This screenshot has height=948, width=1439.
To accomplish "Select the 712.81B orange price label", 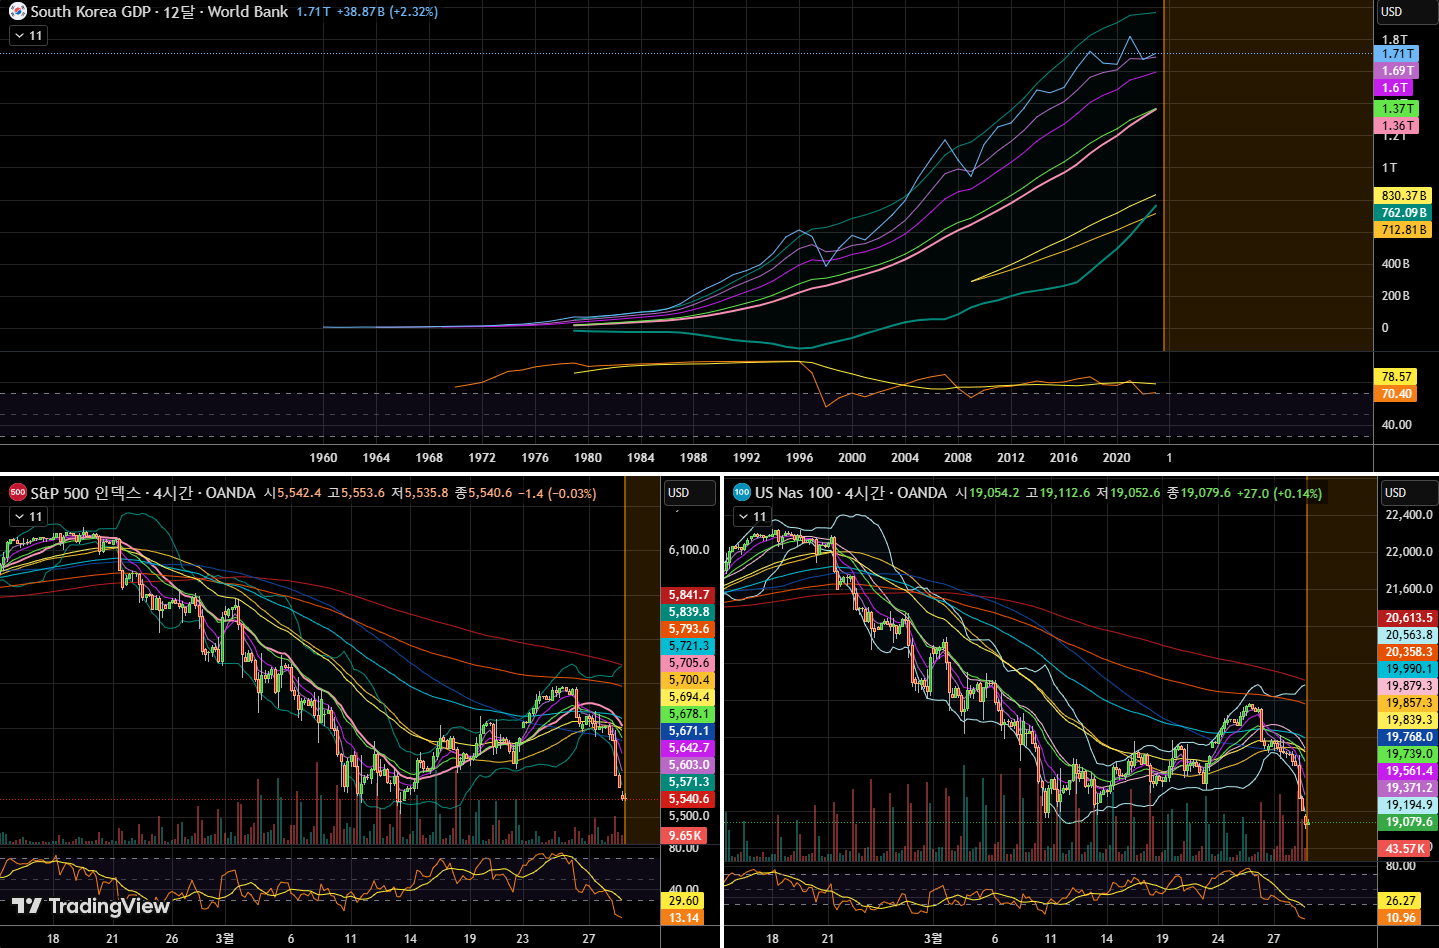I will [1404, 230].
